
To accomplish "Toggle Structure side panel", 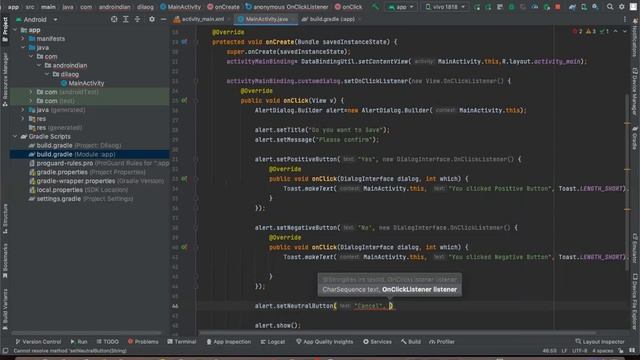I will [x=5, y=219].
